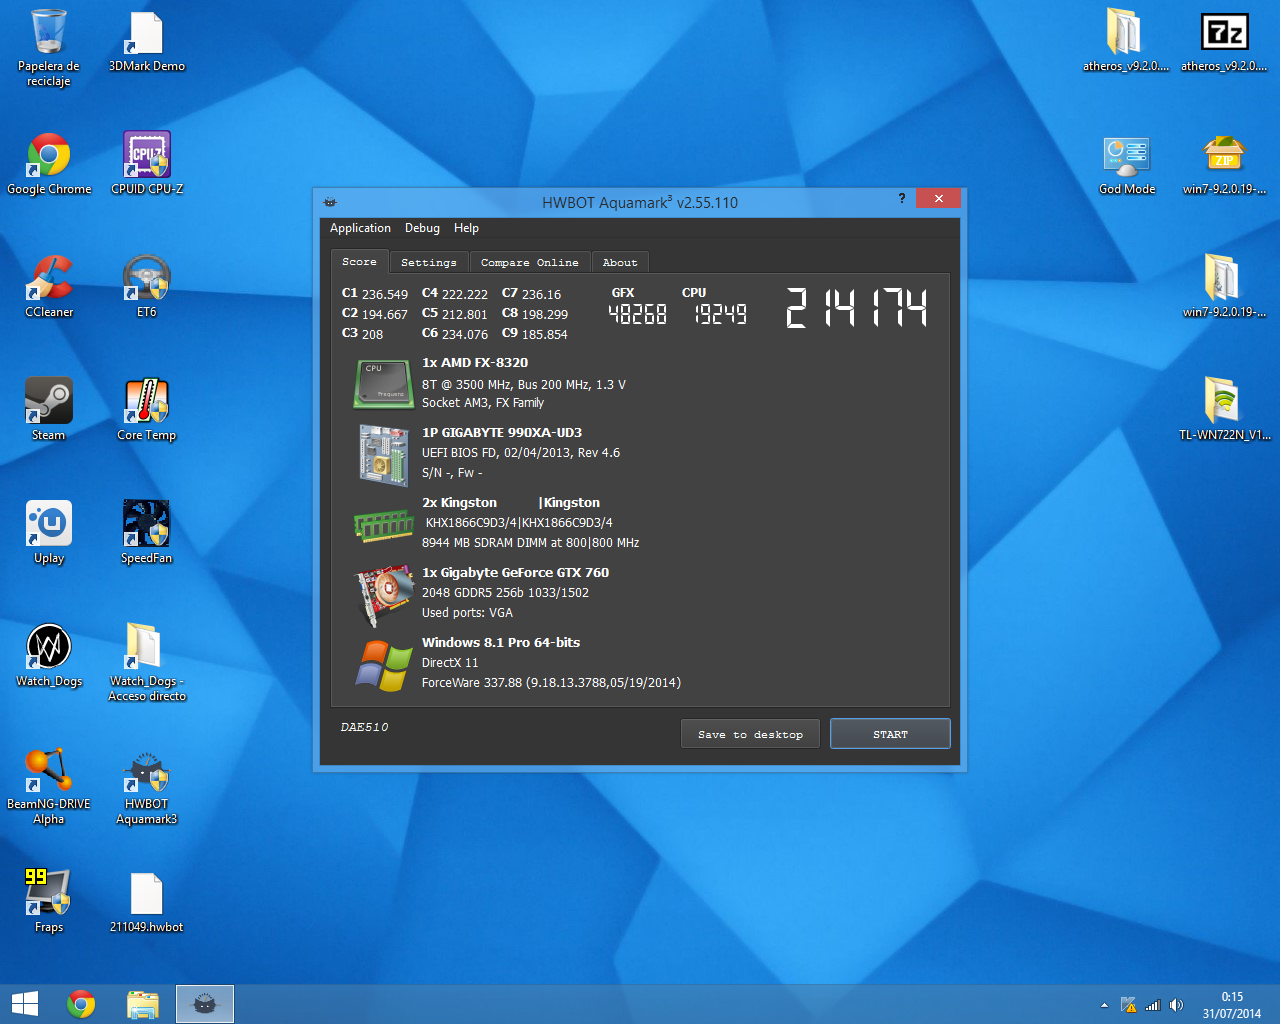Show hidden system tray icons
1280x1024 pixels.
pyautogui.click(x=1104, y=1005)
